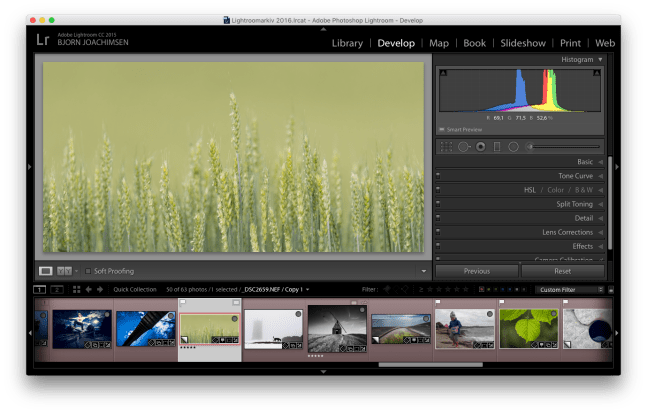Expand the Split Toning panel triangle

click(601, 204)
